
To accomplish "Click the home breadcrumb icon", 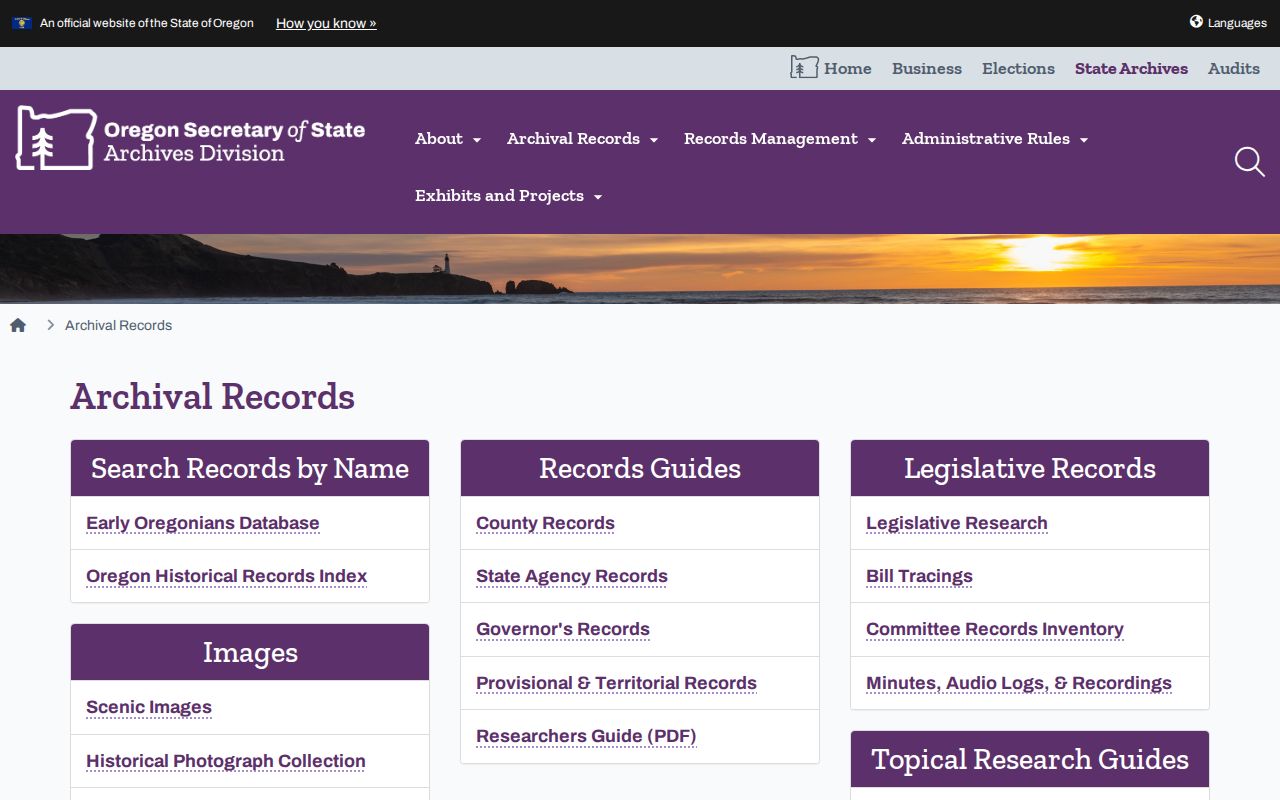I will 18,325.
